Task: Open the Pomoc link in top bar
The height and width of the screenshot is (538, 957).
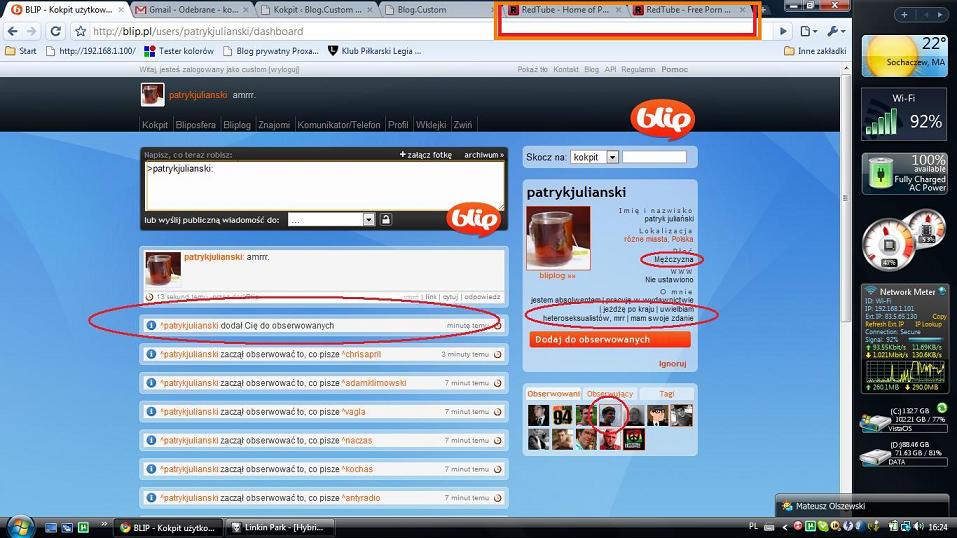Action: point(674,70)
